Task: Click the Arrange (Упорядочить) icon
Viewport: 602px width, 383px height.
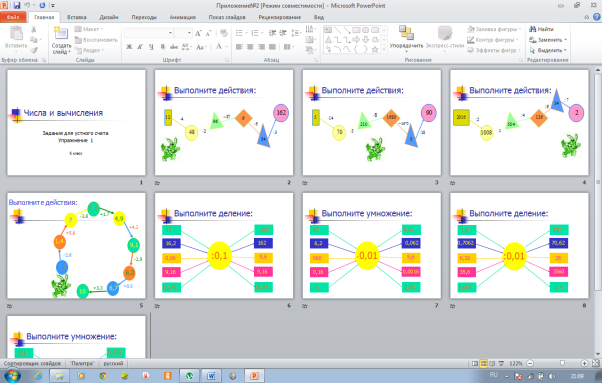Action: tap(406, 33)
